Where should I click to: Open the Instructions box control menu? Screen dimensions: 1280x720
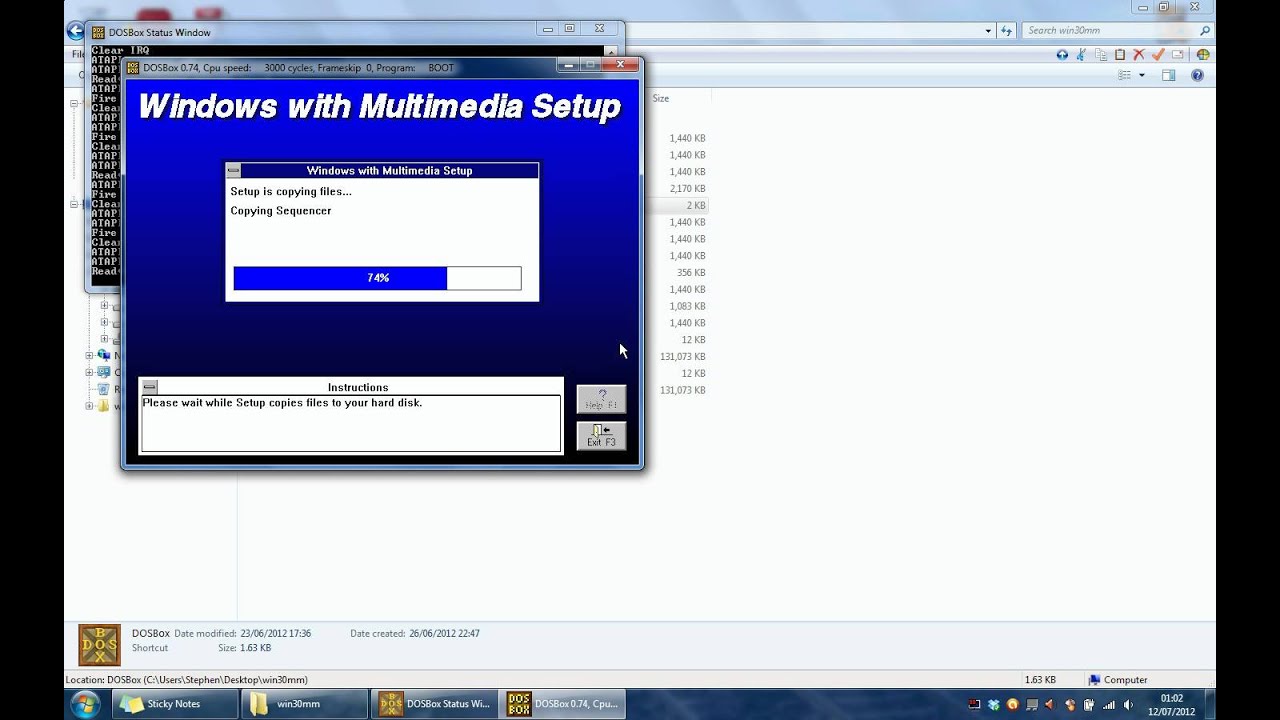tap(149, 387)
